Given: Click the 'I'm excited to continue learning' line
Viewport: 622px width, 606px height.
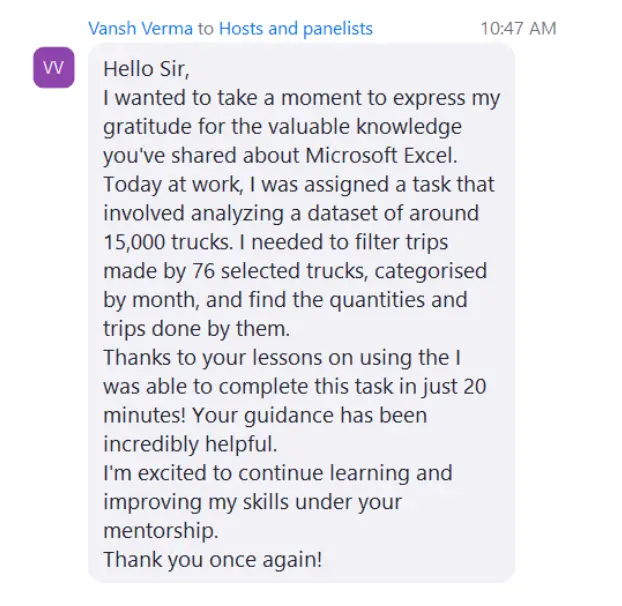Looking at the screenshot, I should 278,474.
